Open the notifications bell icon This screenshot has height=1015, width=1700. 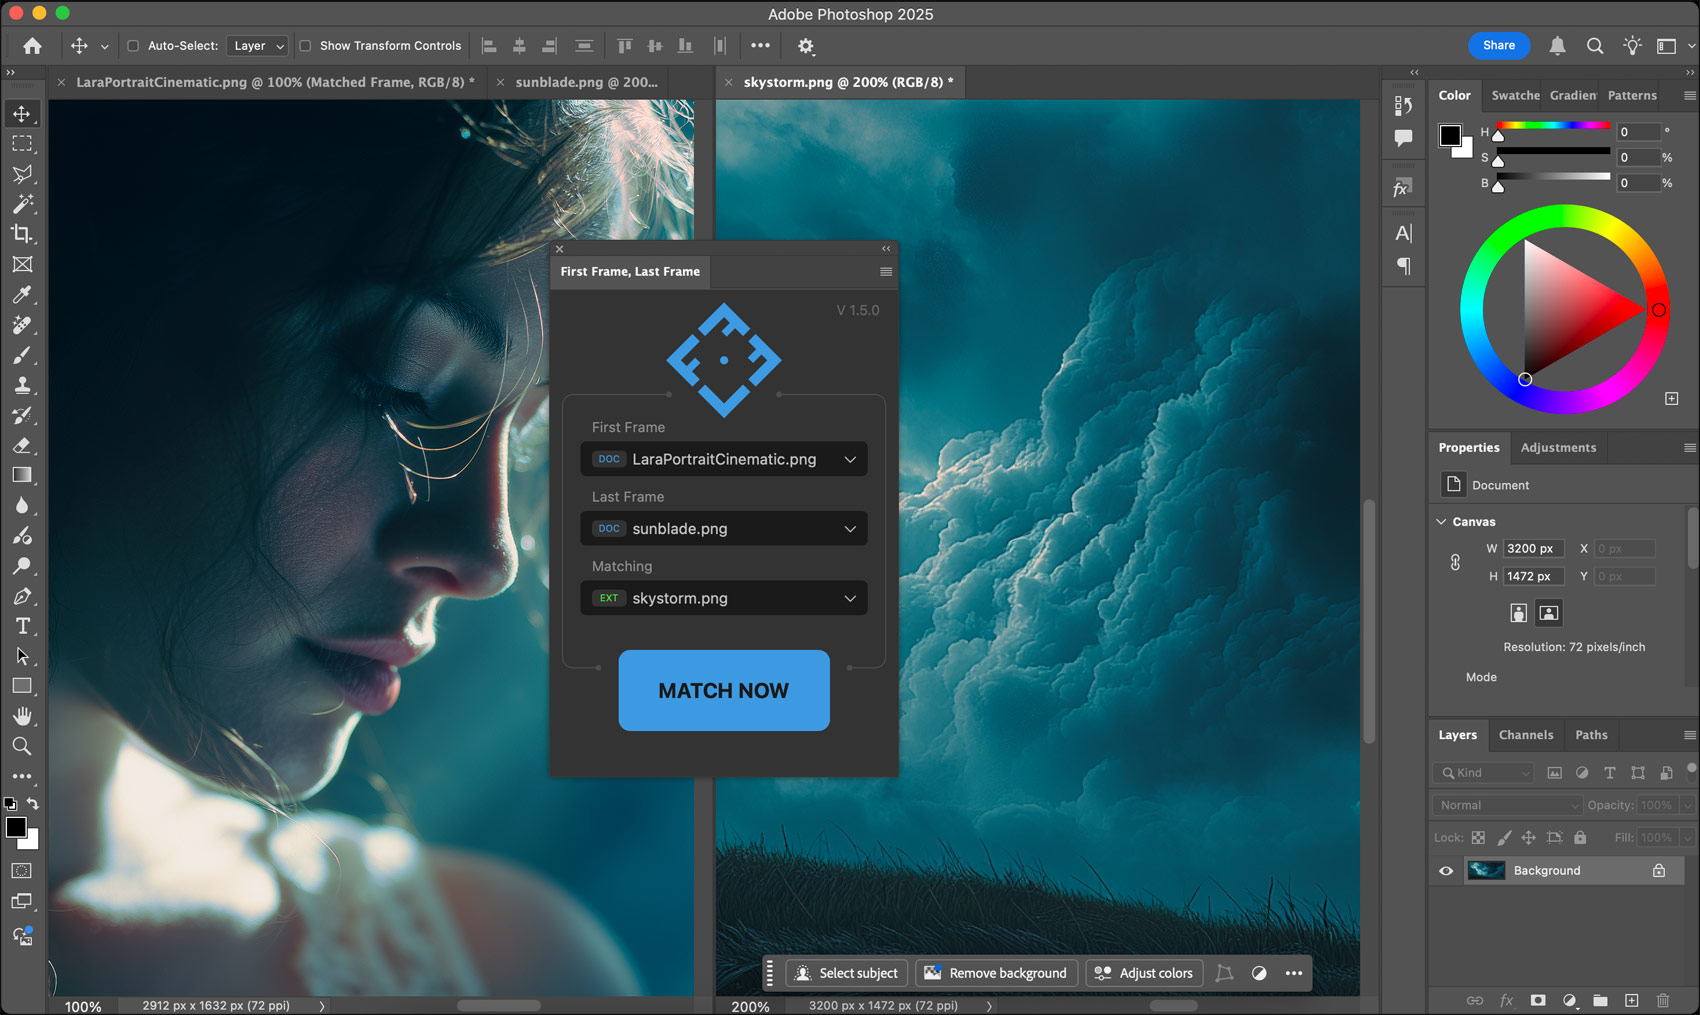[x=1557, y=46]
